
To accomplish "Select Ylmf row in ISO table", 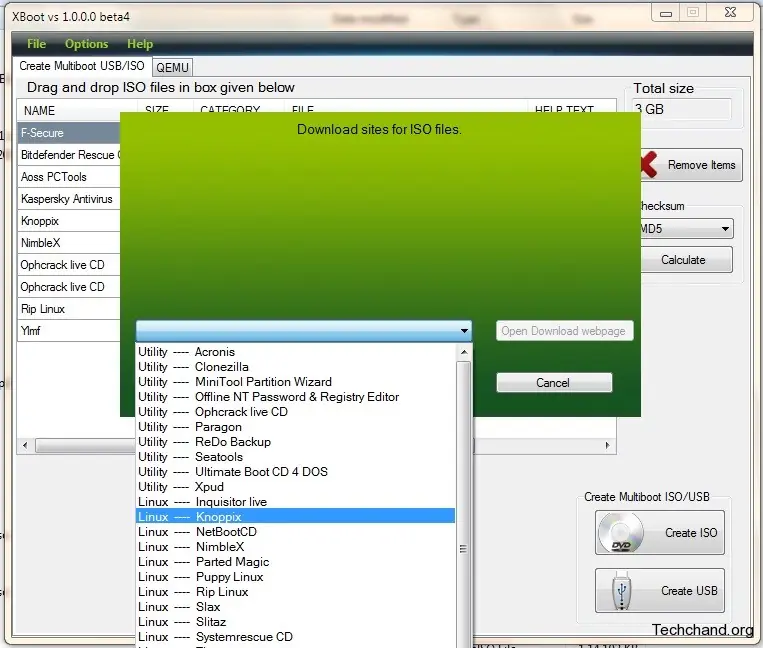I will pyautogui.click(x=69, y=331).
